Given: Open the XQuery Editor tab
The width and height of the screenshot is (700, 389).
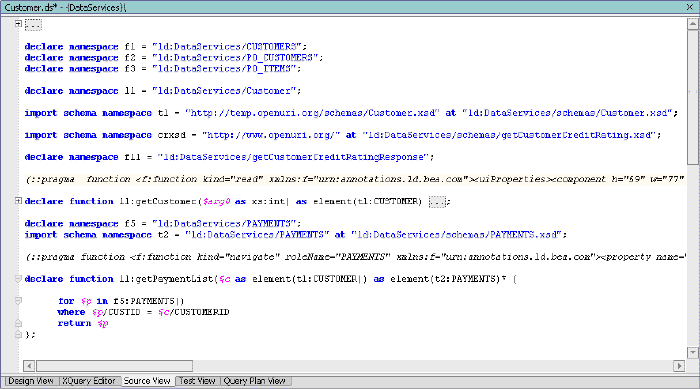Looking at the screenshot, I should point(89,381).
